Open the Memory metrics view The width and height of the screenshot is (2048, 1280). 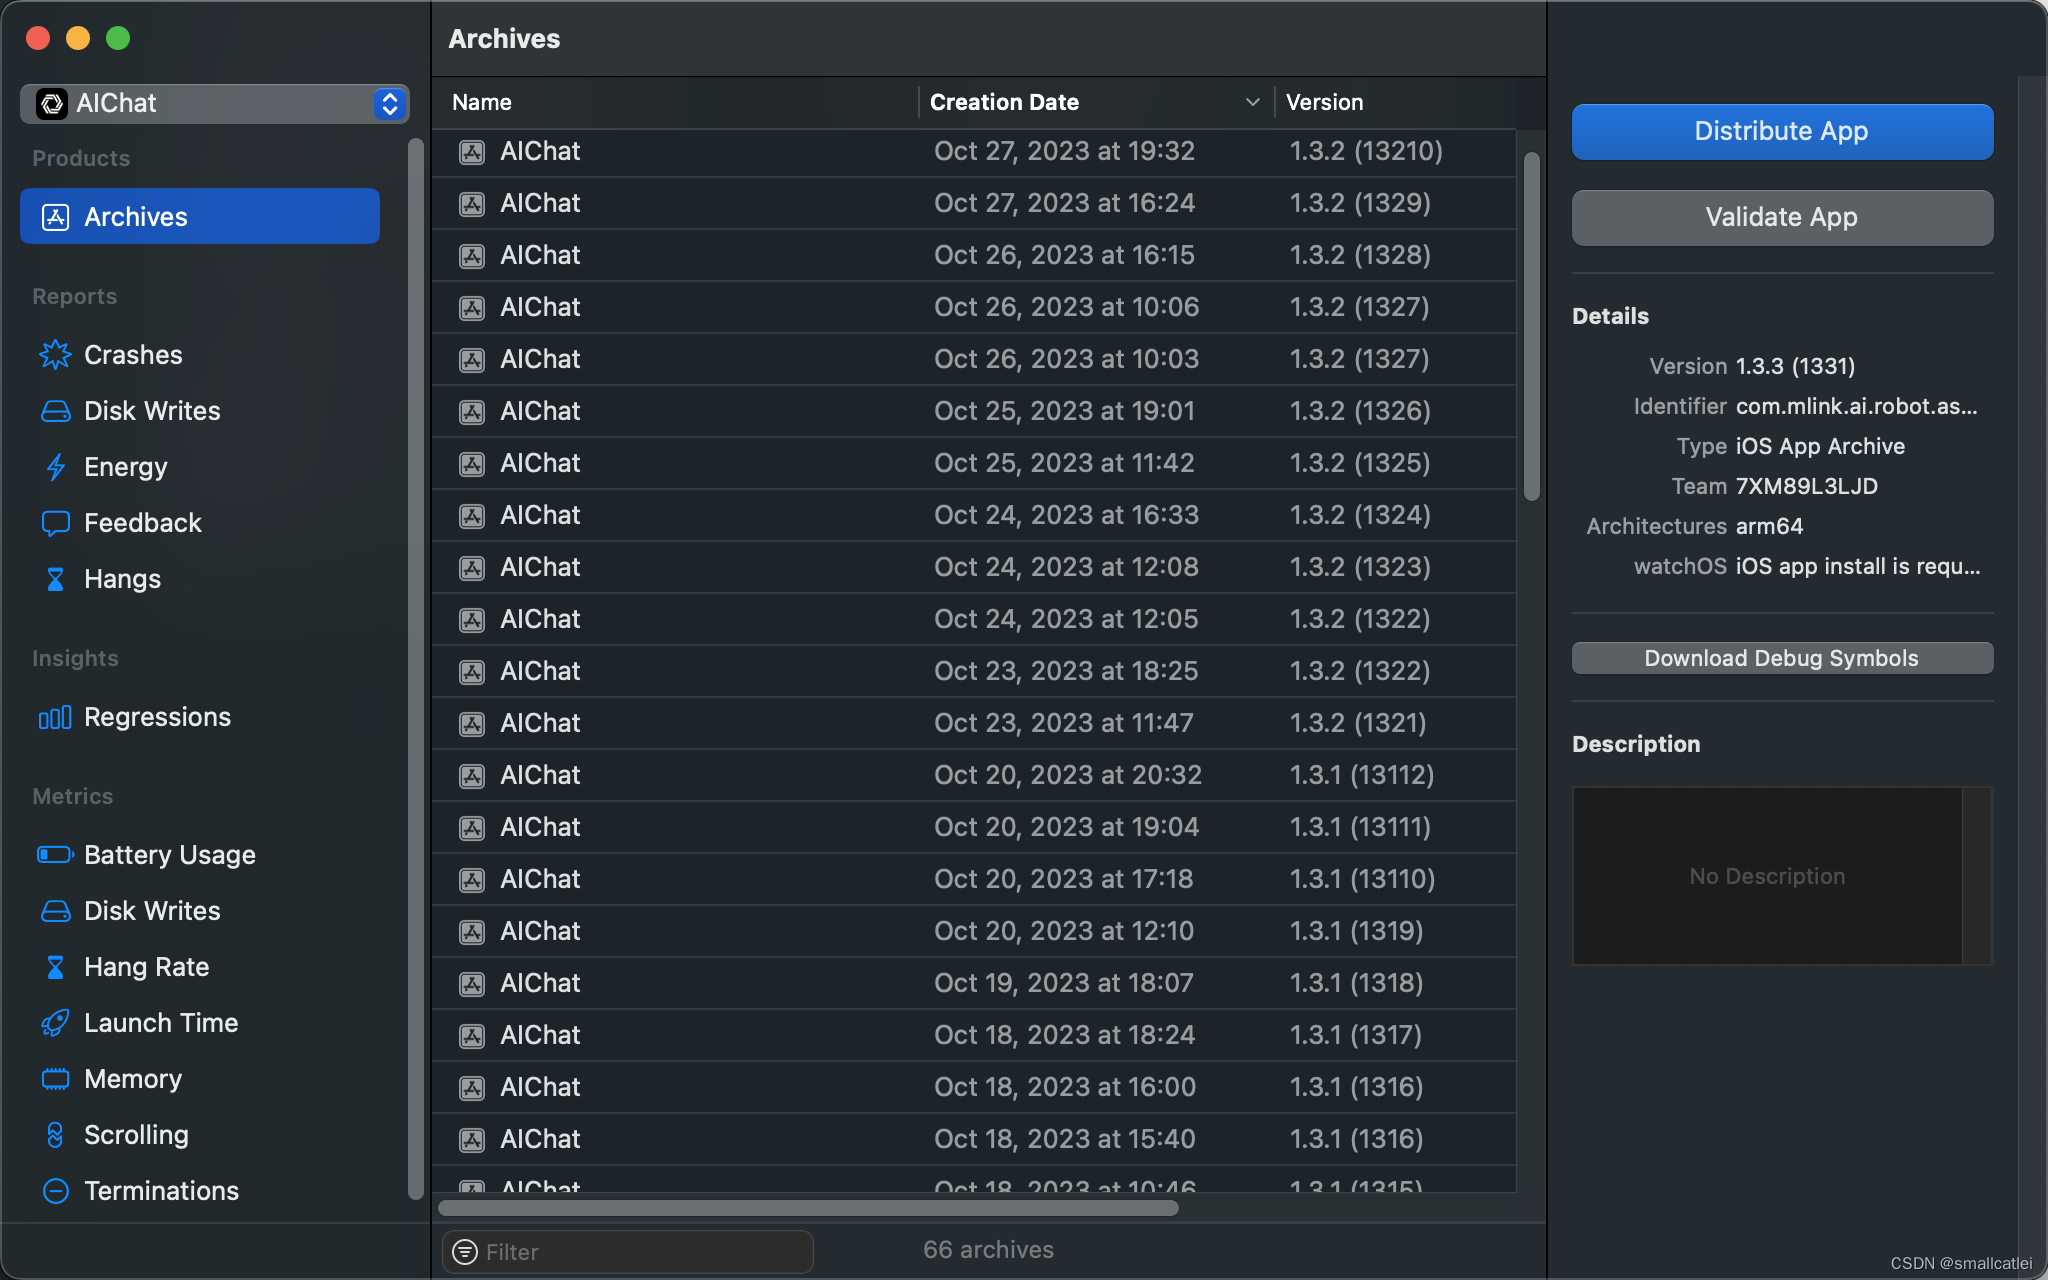[133, 1079]
